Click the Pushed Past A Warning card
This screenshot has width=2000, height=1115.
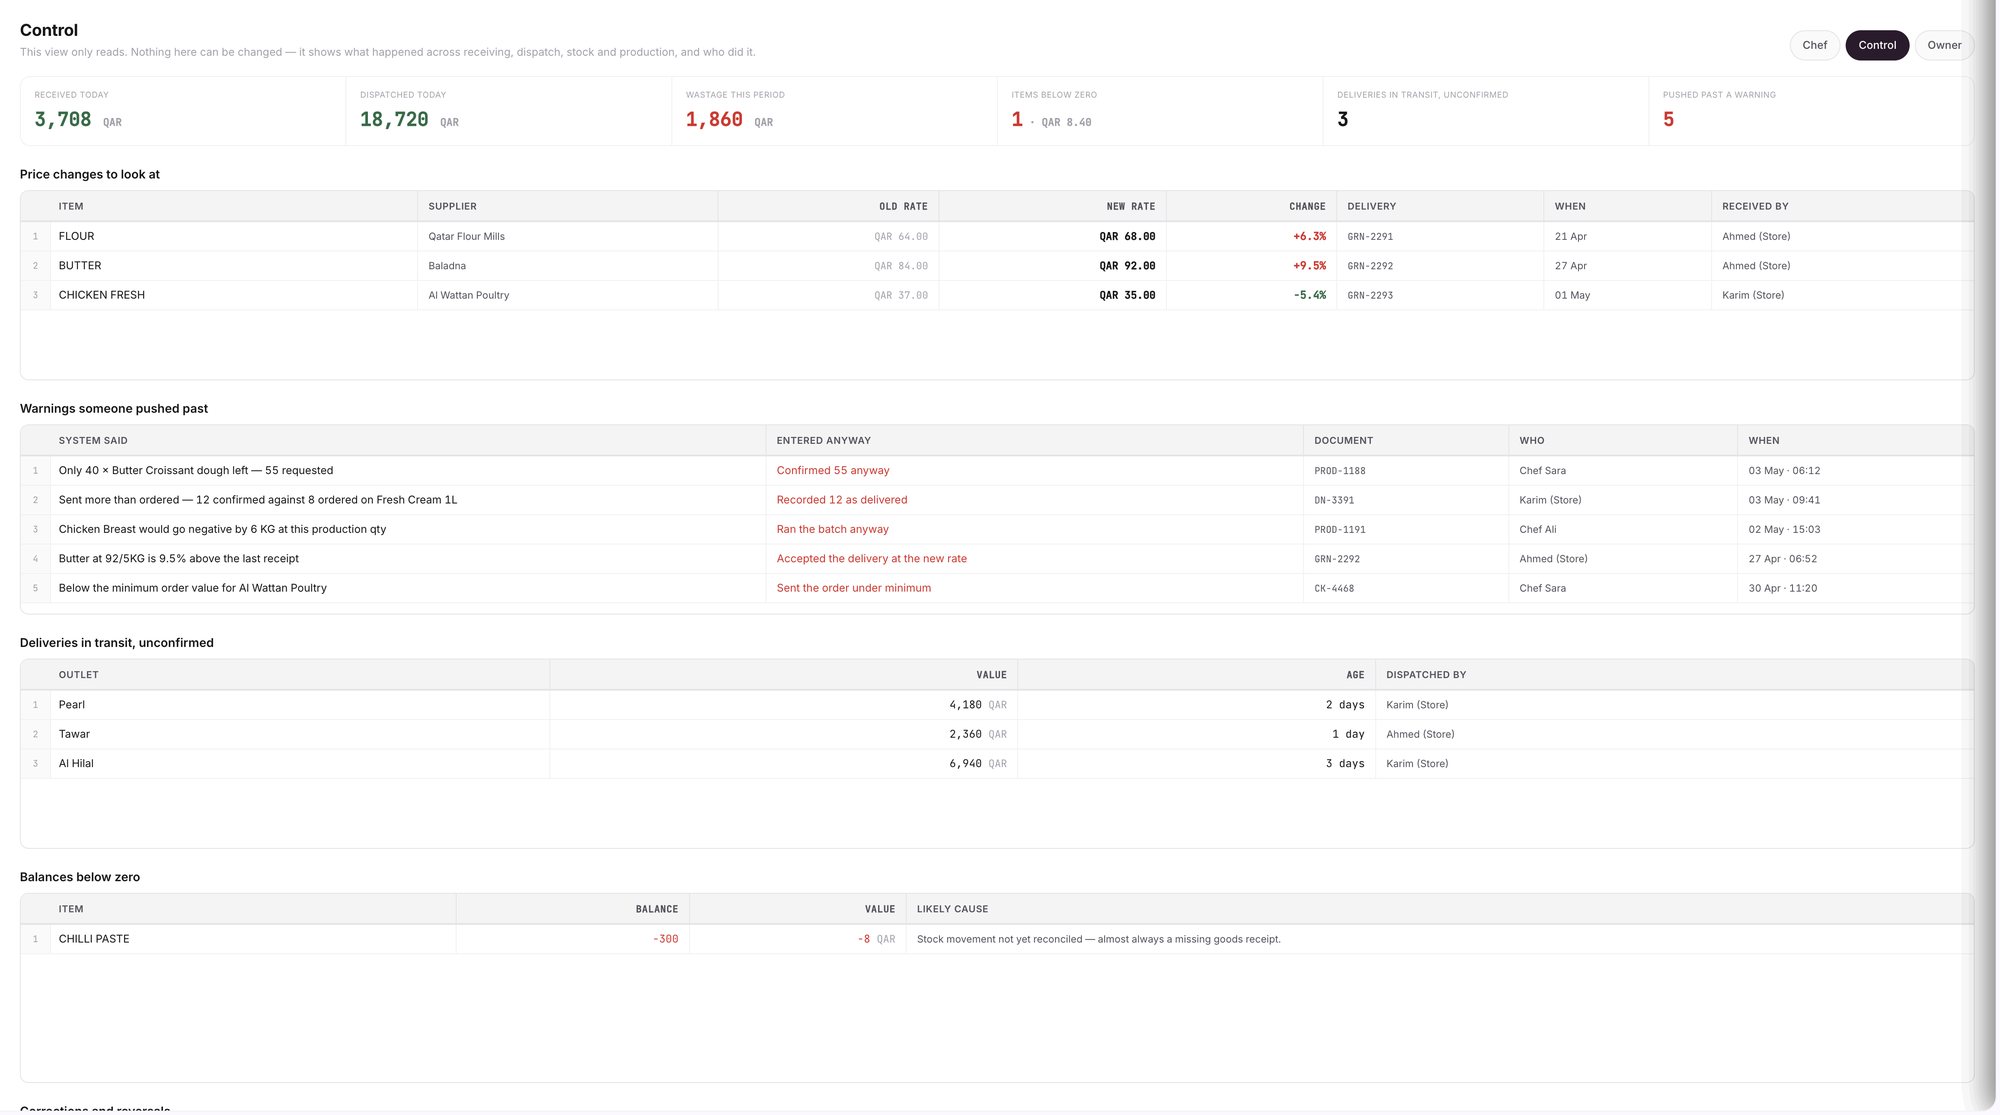point(1811,111)
